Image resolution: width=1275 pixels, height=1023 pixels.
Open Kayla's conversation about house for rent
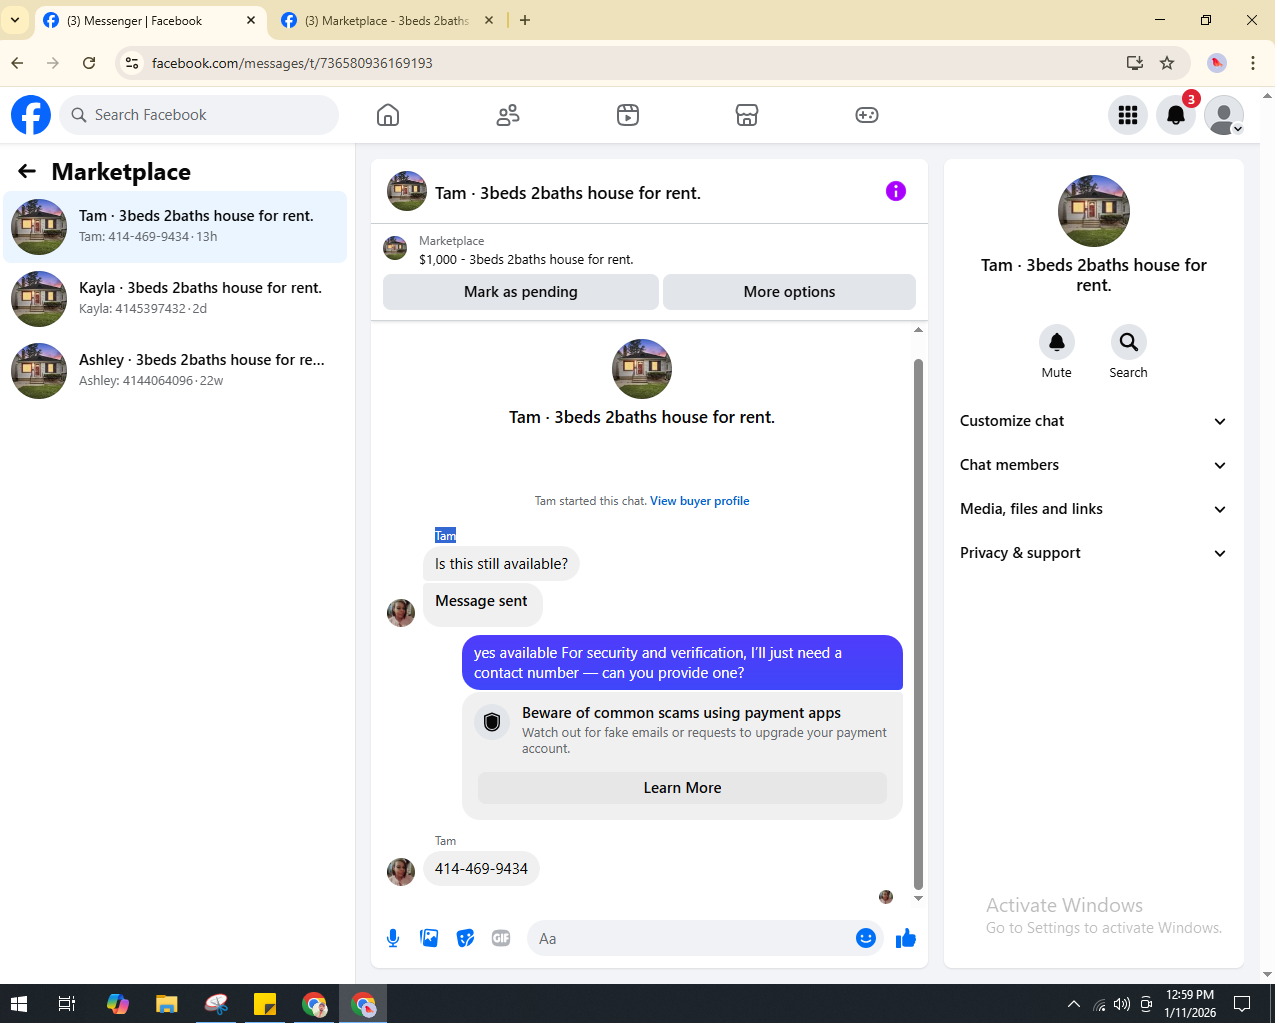pyautogui.click(x=175, y=299)
